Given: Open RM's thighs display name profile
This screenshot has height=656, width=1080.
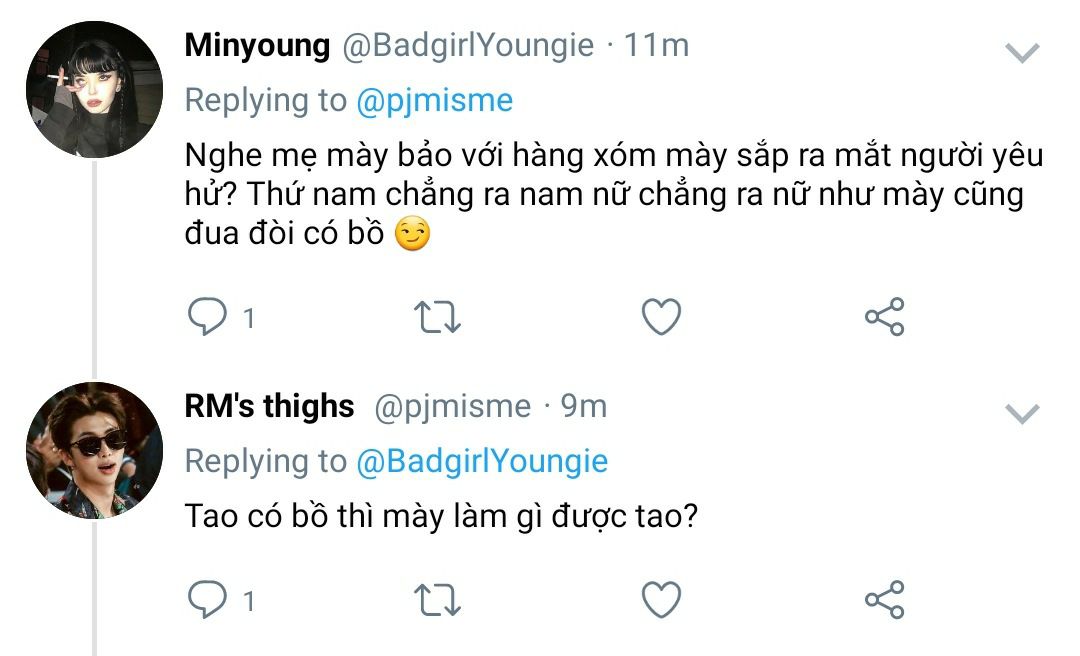Looking at the screenshot, I should [269, 406].
